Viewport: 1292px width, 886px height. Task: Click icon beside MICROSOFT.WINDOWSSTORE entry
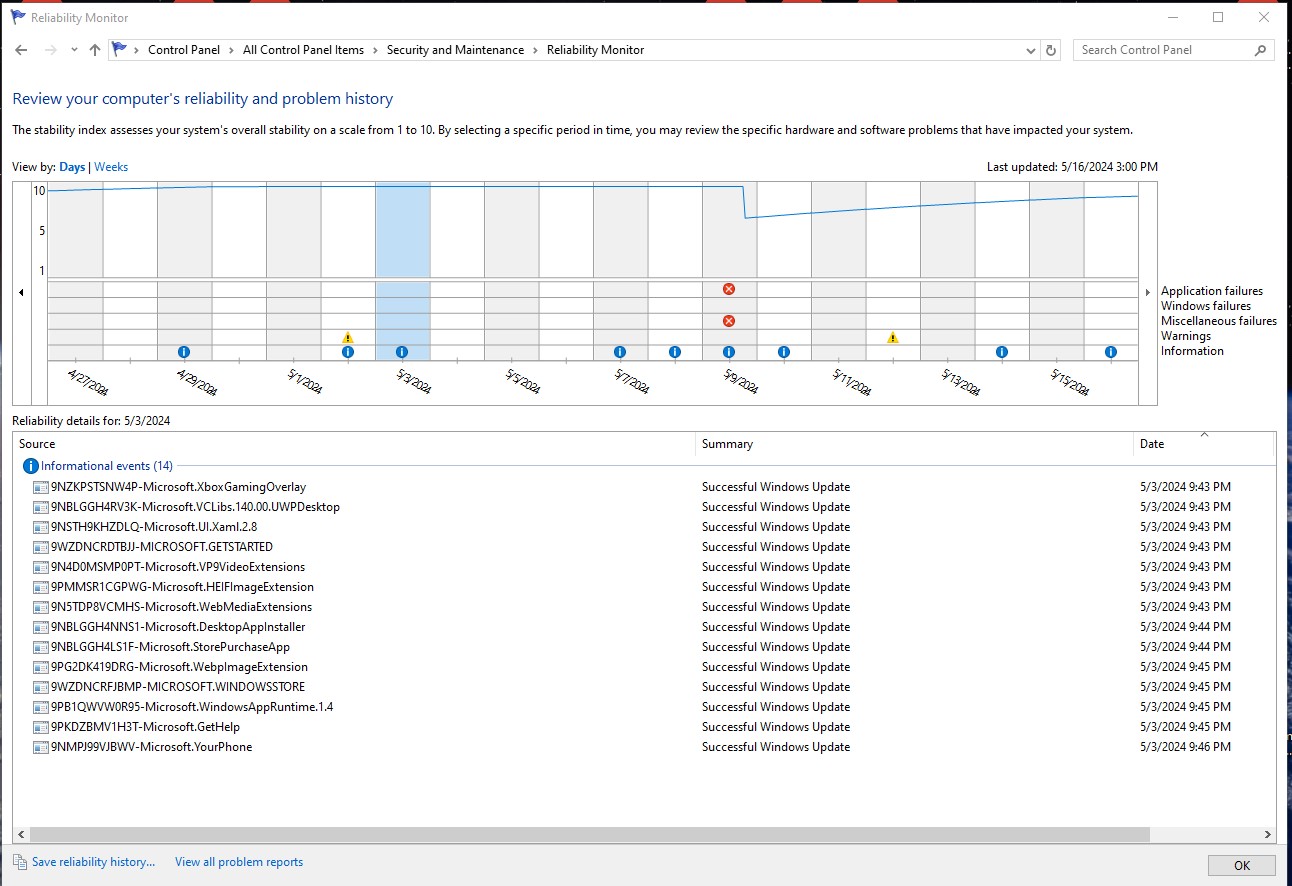(41, 687)
